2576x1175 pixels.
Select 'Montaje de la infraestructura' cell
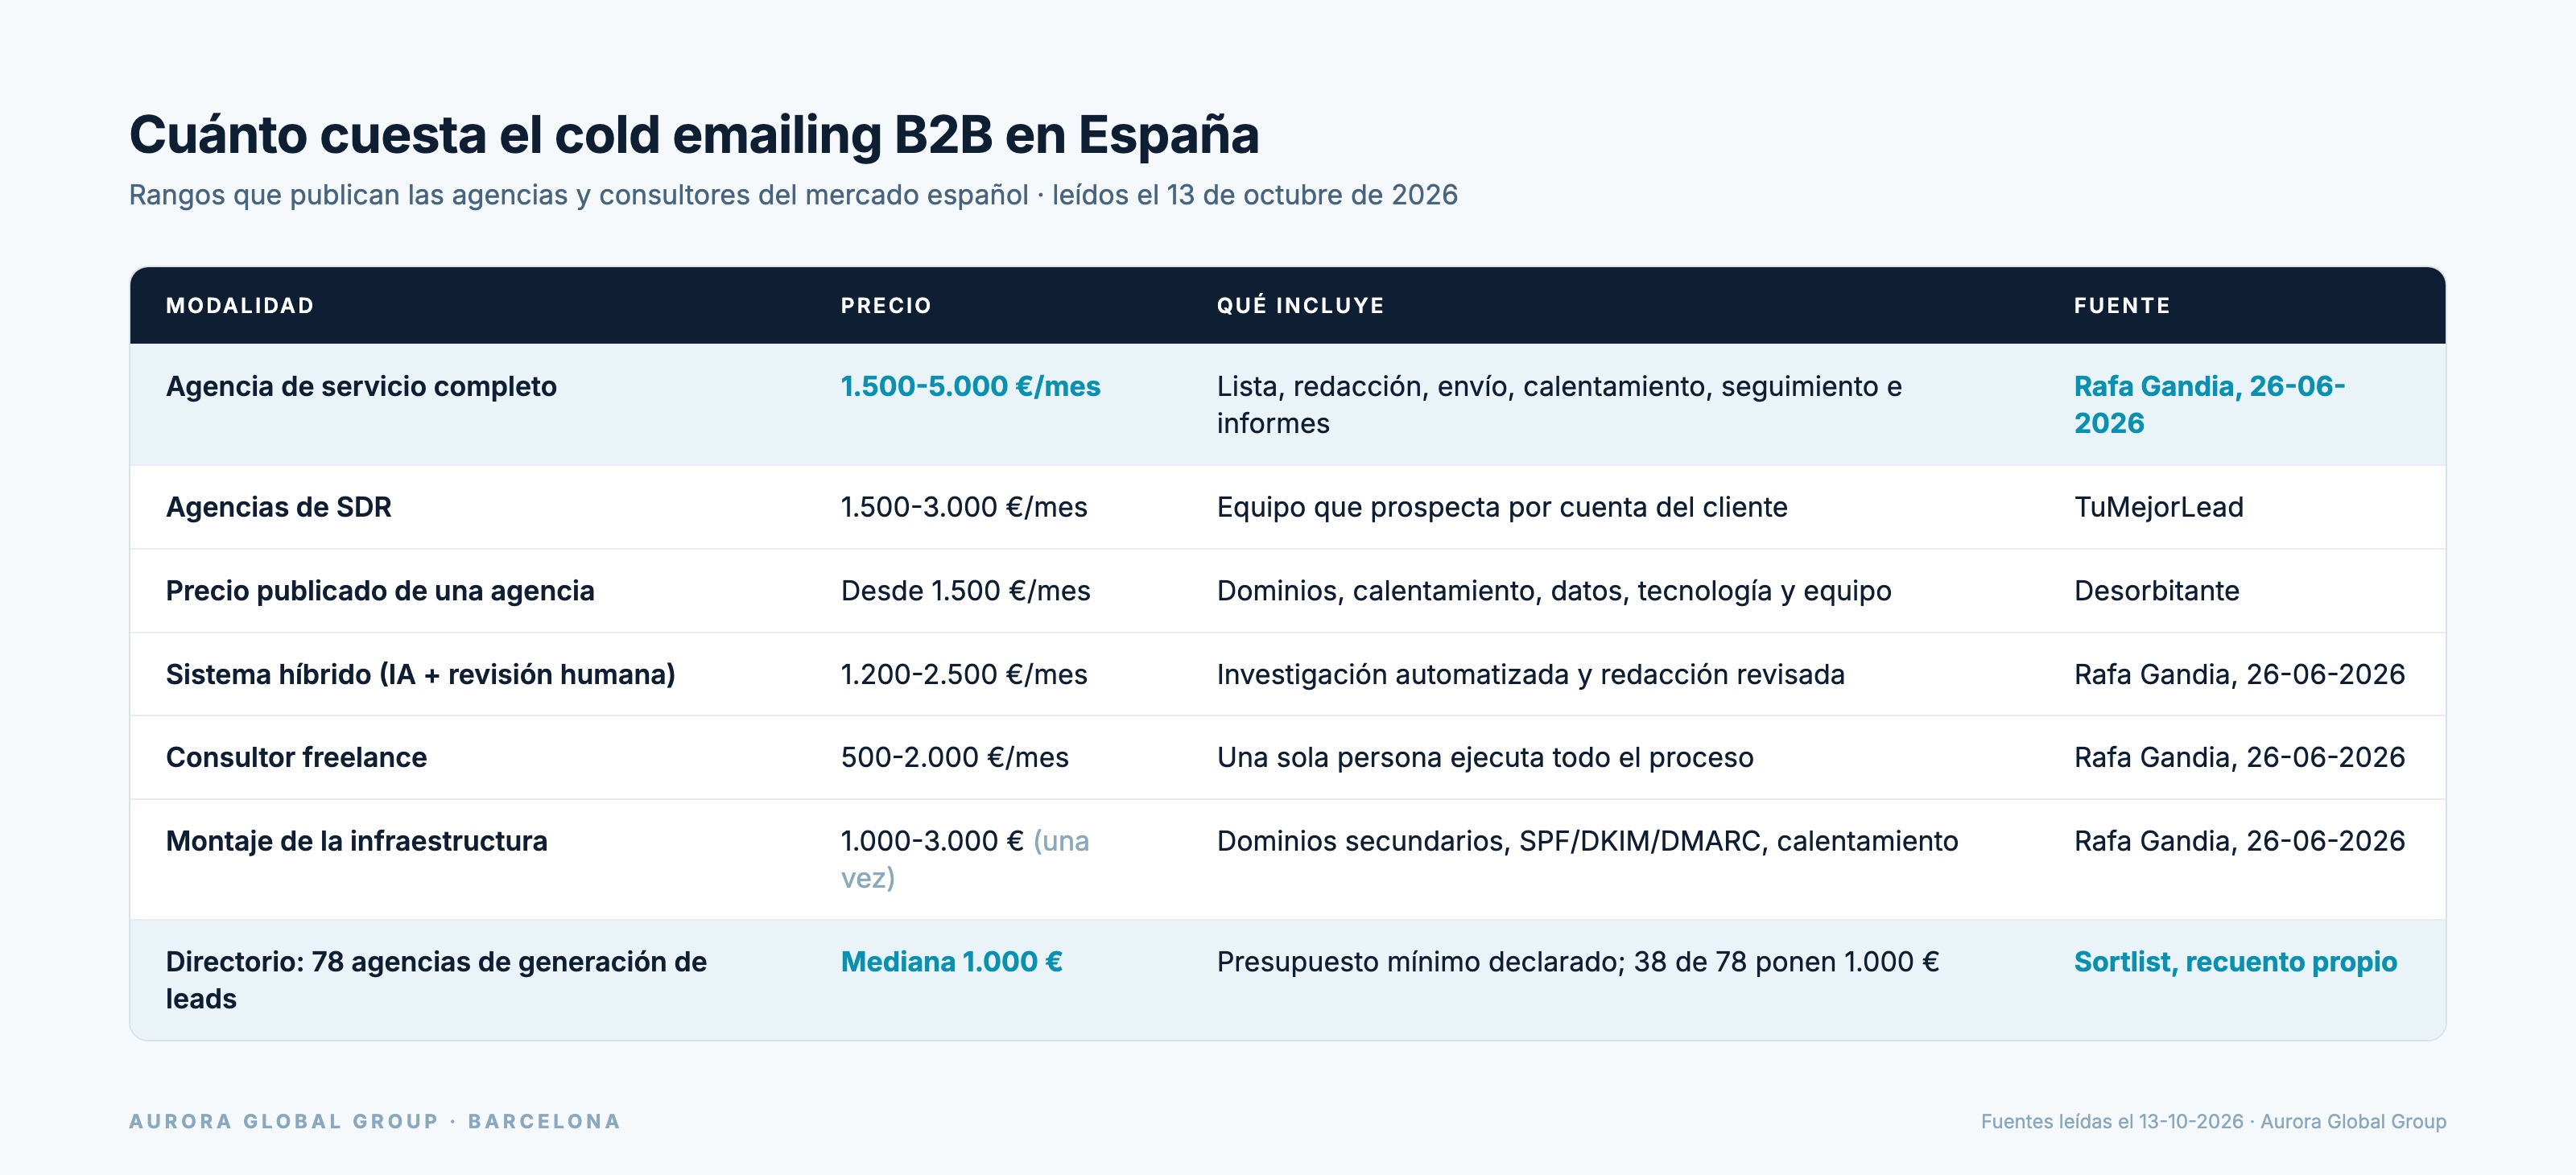click(x=356, y=842)
